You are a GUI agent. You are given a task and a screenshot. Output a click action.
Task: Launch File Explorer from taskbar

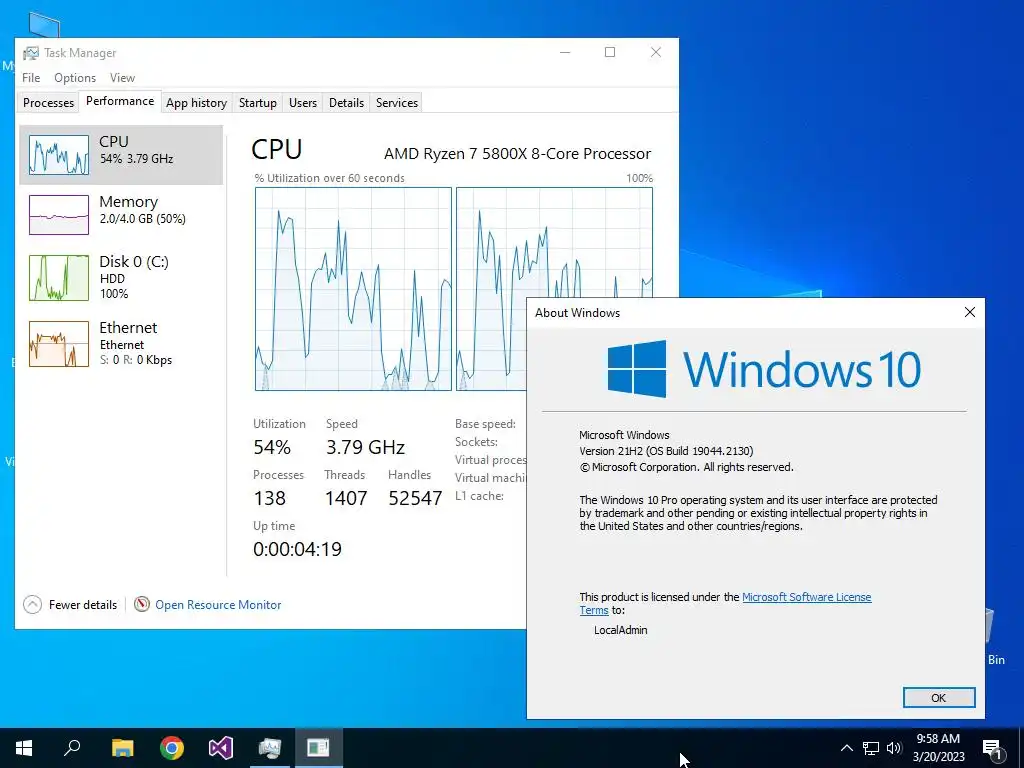[x=122, y=748]
